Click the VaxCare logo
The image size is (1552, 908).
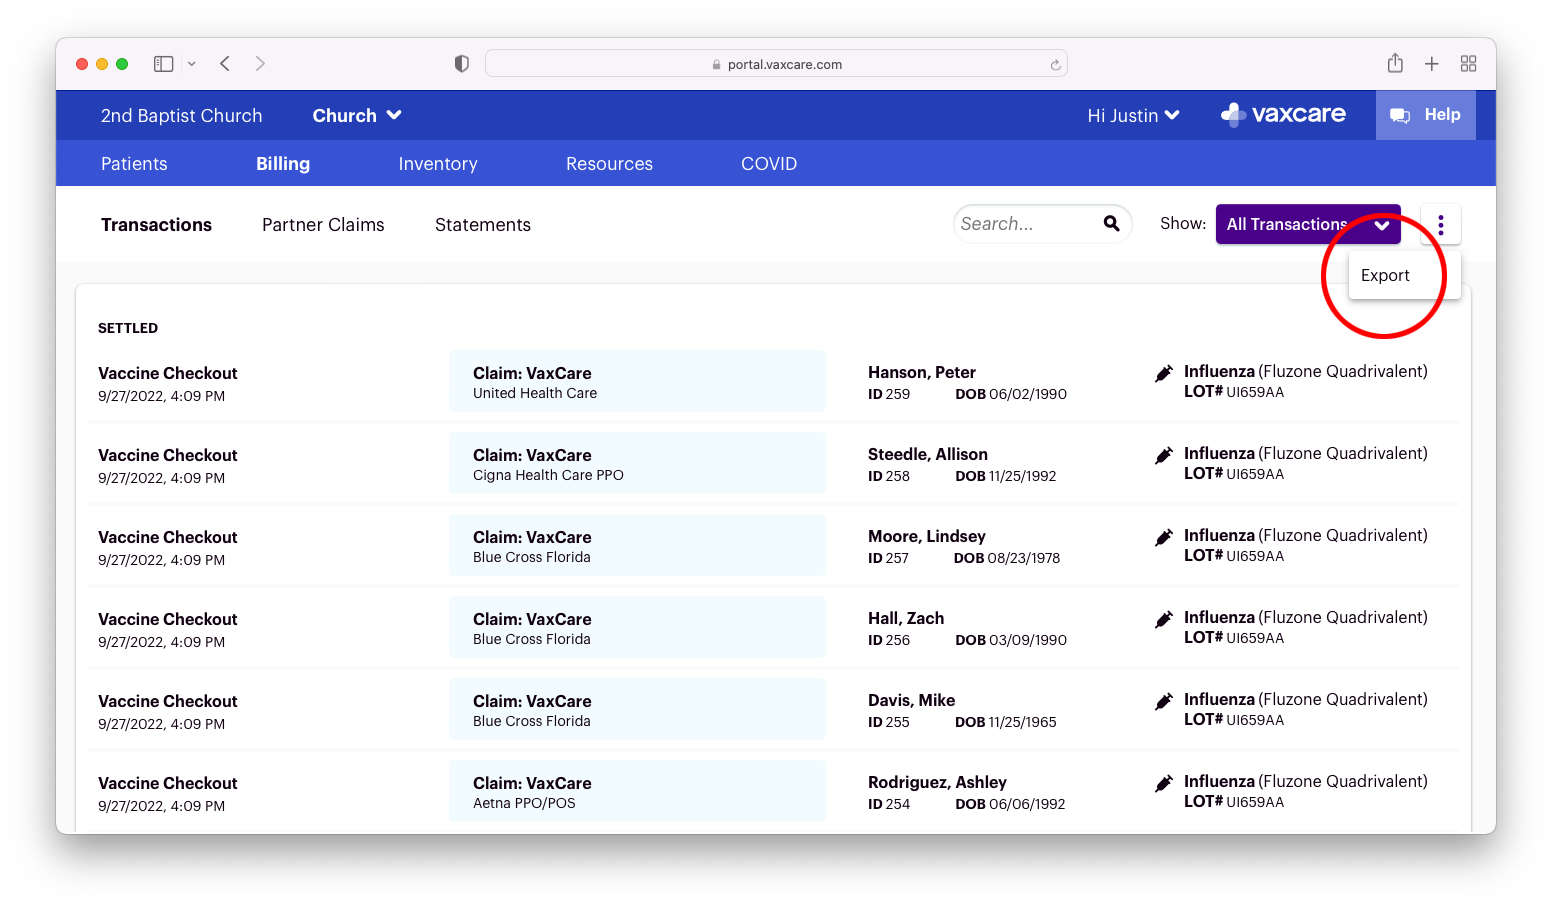[1283, 115]
